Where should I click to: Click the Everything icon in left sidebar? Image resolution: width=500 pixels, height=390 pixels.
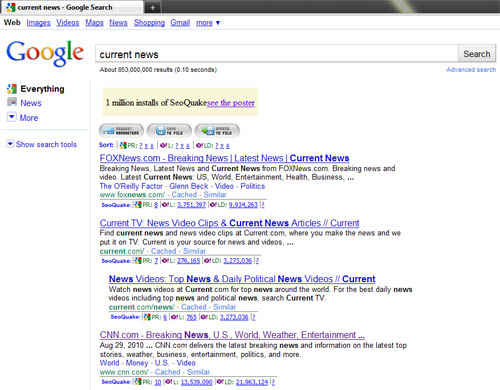coord(12,88)
